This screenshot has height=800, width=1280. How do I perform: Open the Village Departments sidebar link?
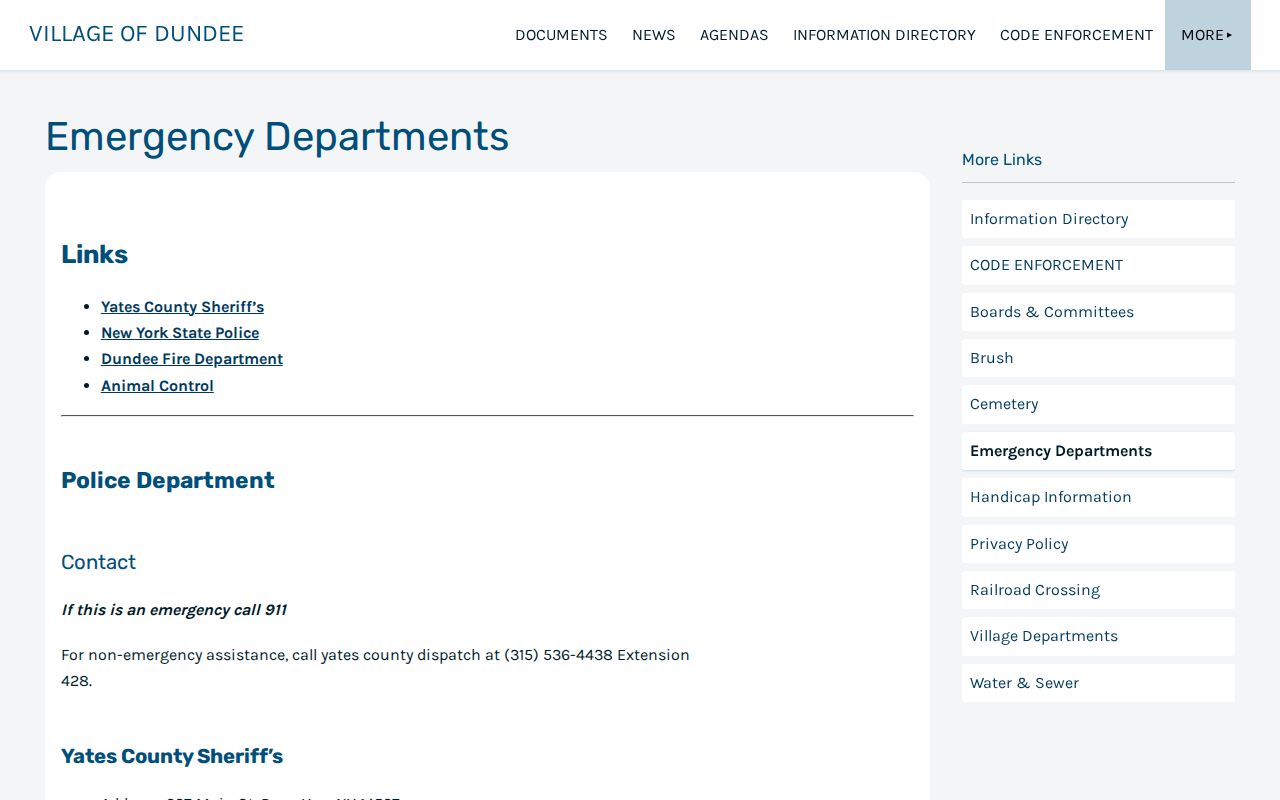tap(1098, 636)
